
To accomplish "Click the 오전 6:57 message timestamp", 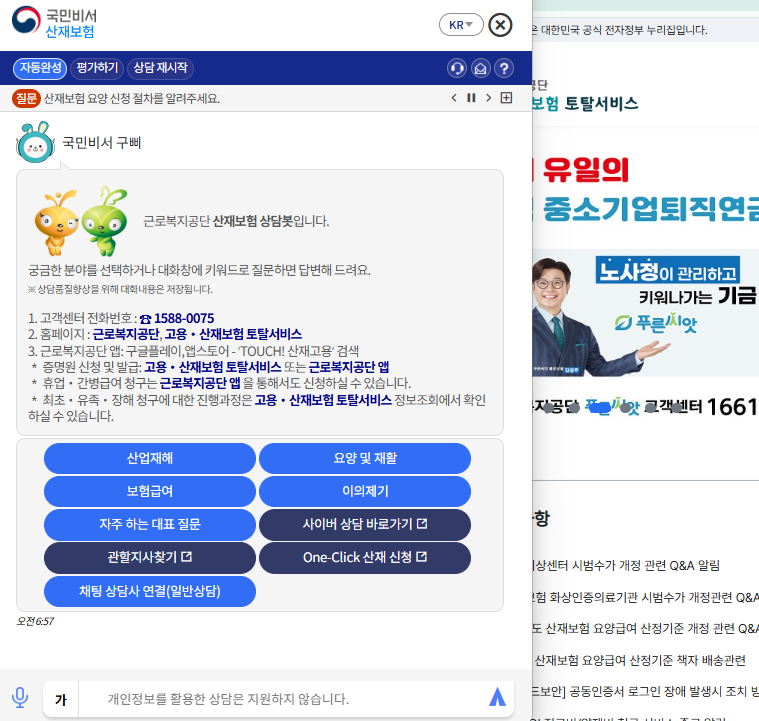I will coord(35,621).
